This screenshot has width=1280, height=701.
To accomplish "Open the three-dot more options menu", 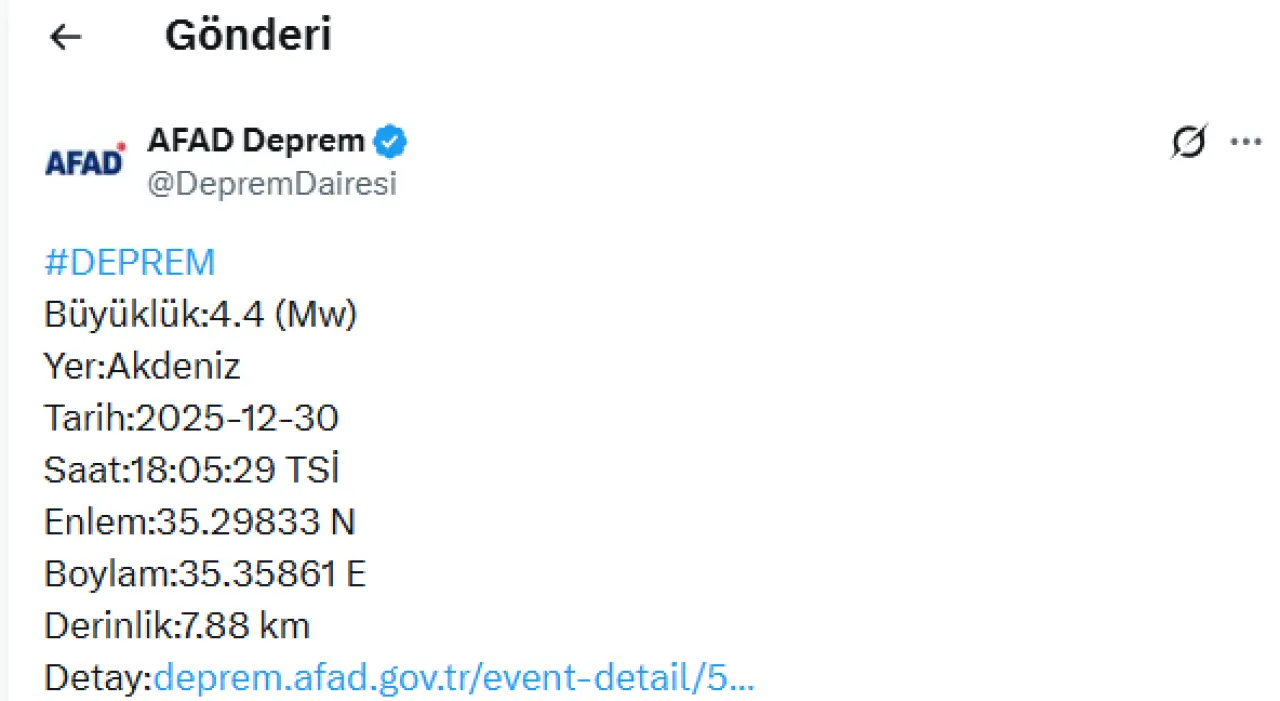I will click(1245, 143).
